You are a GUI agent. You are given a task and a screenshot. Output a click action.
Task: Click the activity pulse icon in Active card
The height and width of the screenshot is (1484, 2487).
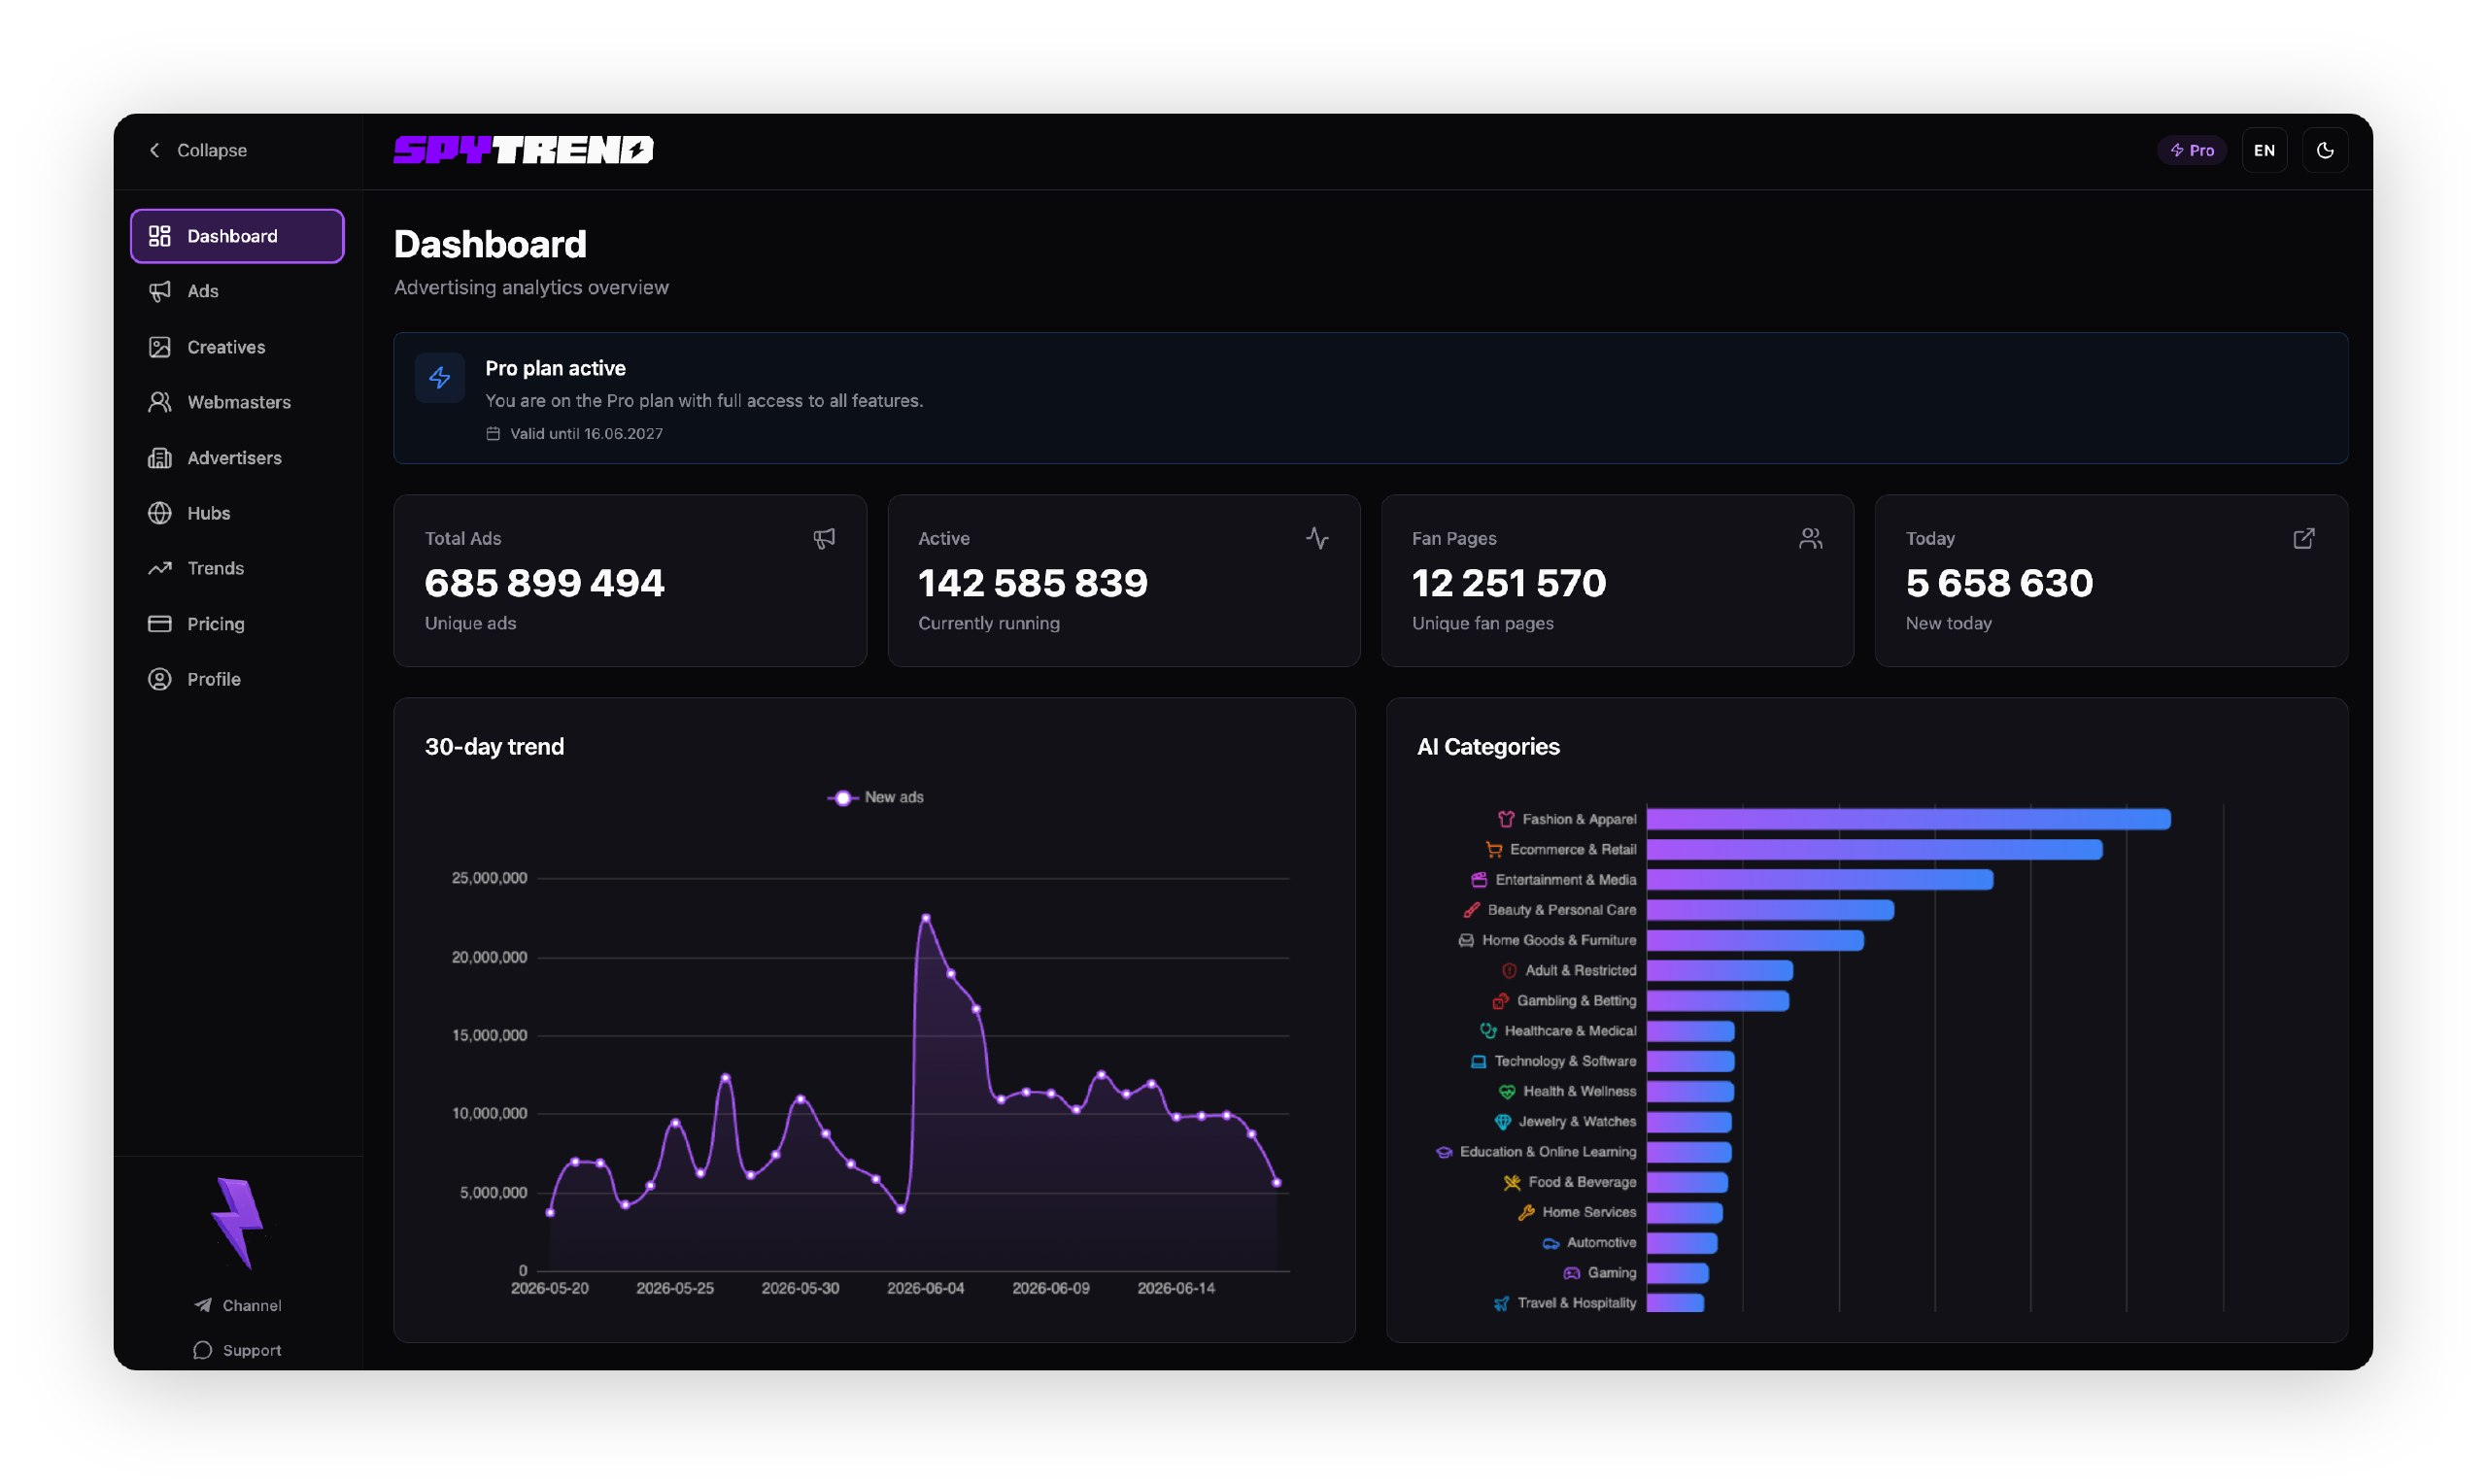click(1317, 539)
